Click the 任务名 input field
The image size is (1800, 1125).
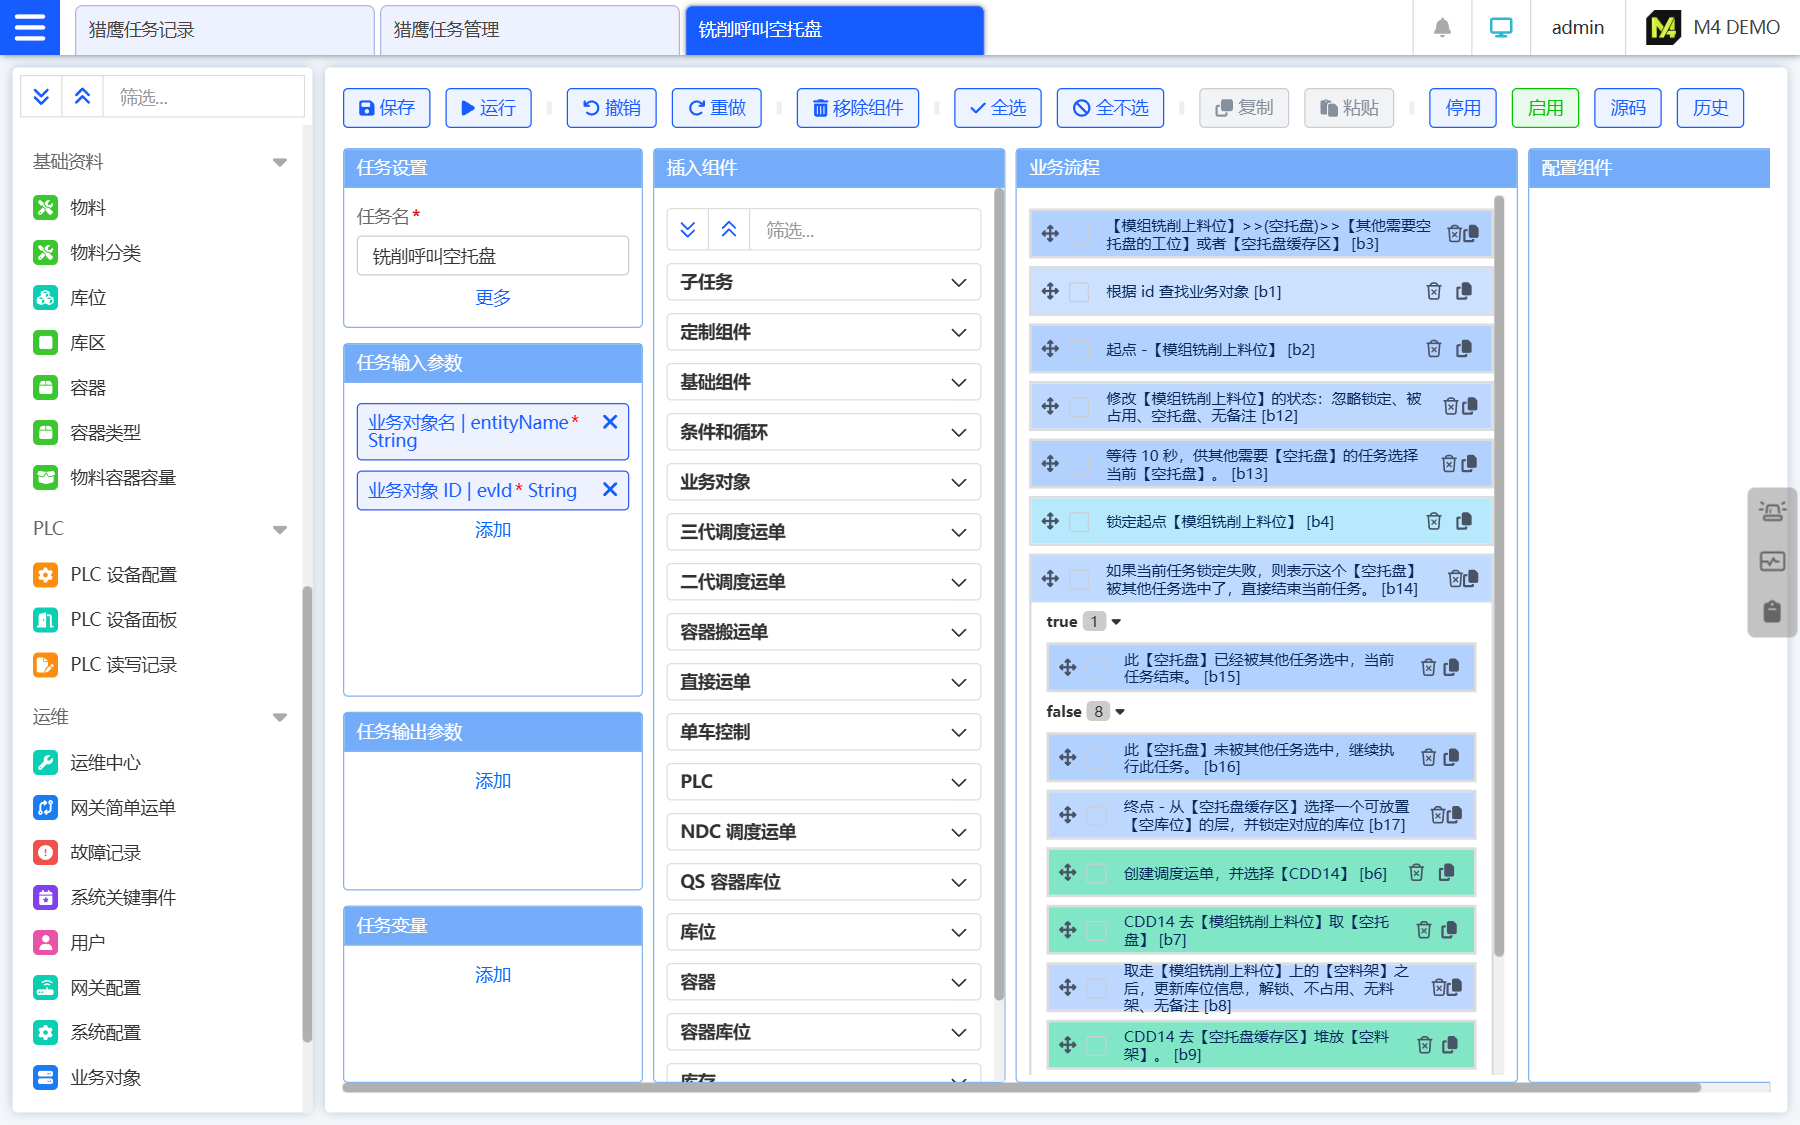click(493, 256)
